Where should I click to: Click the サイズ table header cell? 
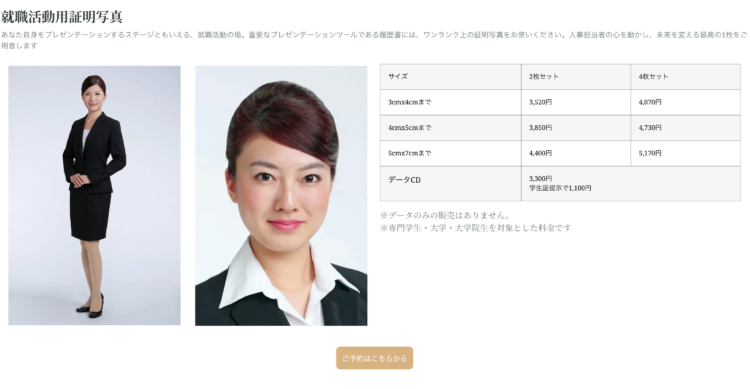pos(451,77)
